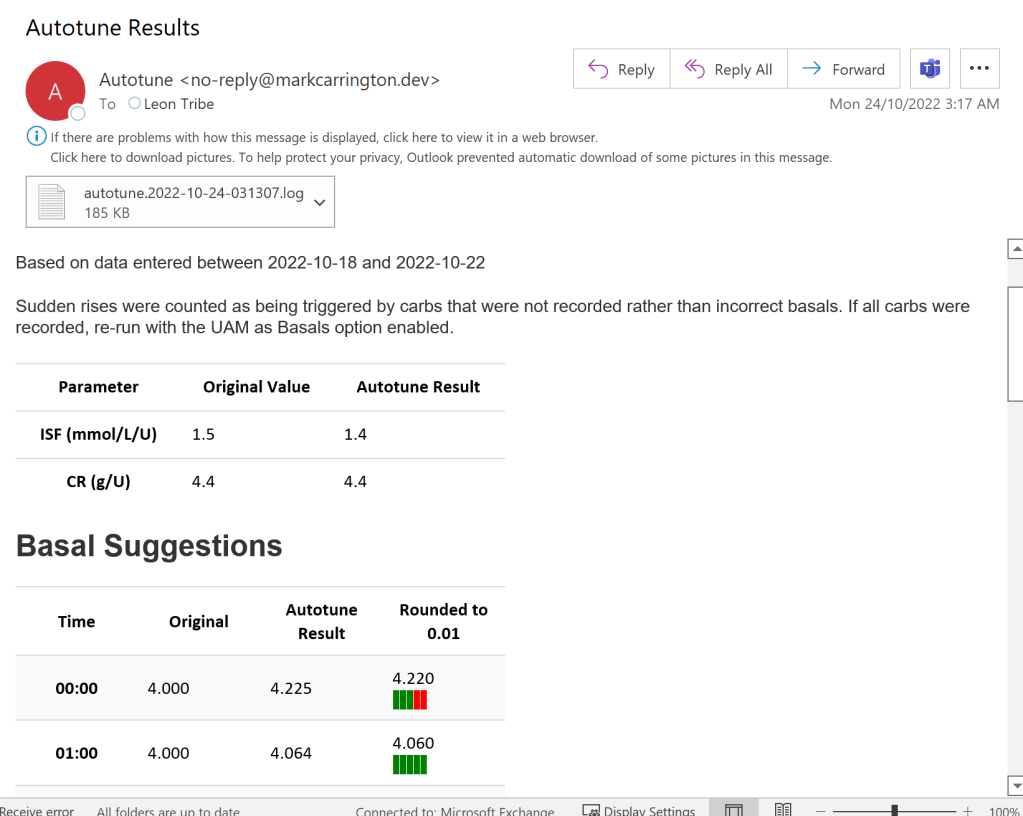
Task: Click the Reply button
Action: pos(621,69)
